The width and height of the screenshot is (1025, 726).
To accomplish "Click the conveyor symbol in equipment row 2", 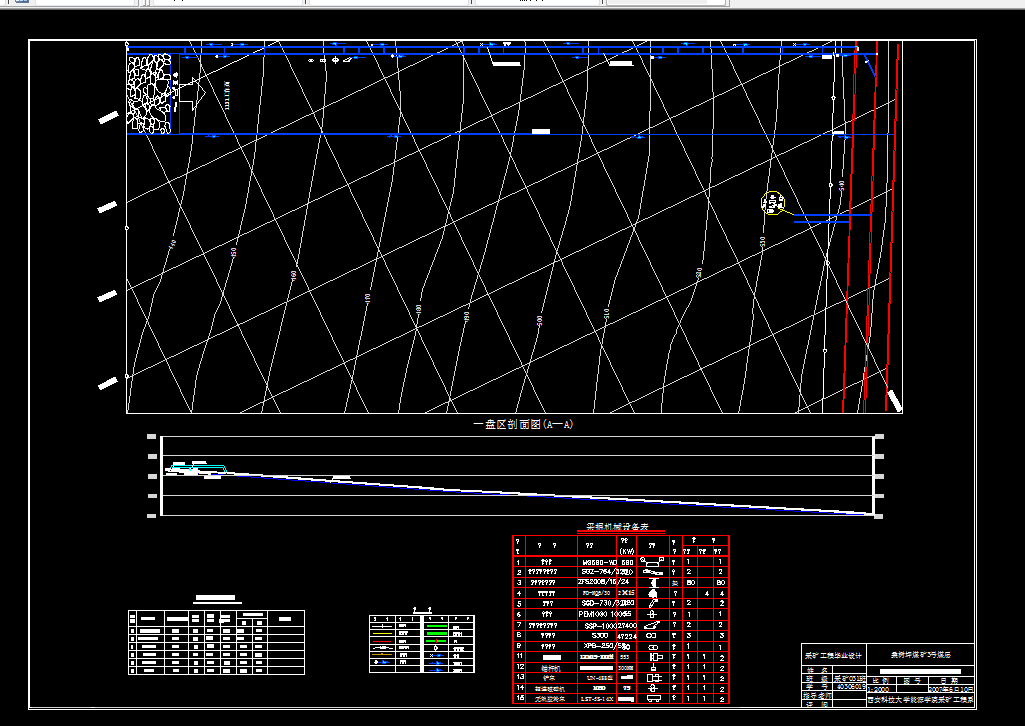I will point(652,572).
